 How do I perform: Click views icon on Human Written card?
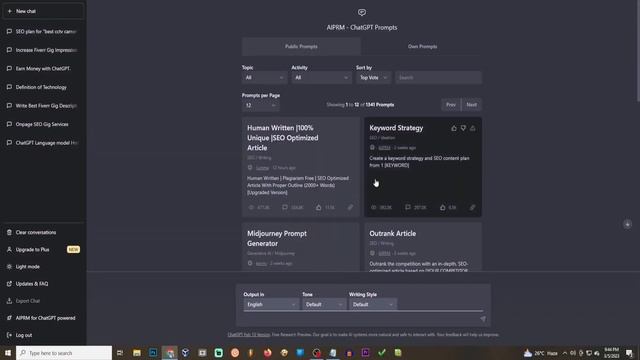coord(251,207)
